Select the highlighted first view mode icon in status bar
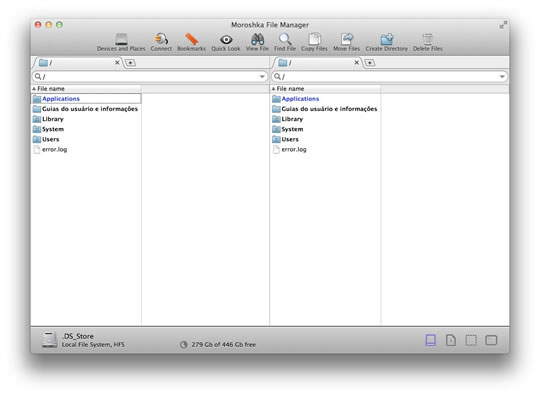This screenshot has height=396, width=540. click(x=430, y=340)
